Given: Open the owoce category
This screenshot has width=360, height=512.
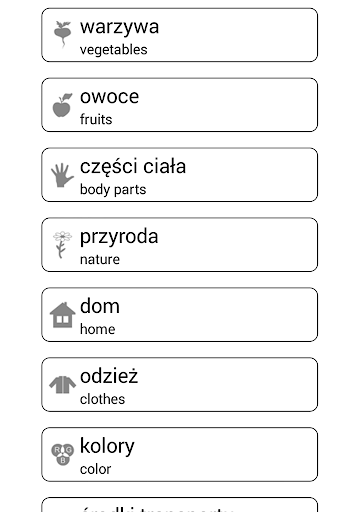Looking at the screenshot, I should 179,105.
